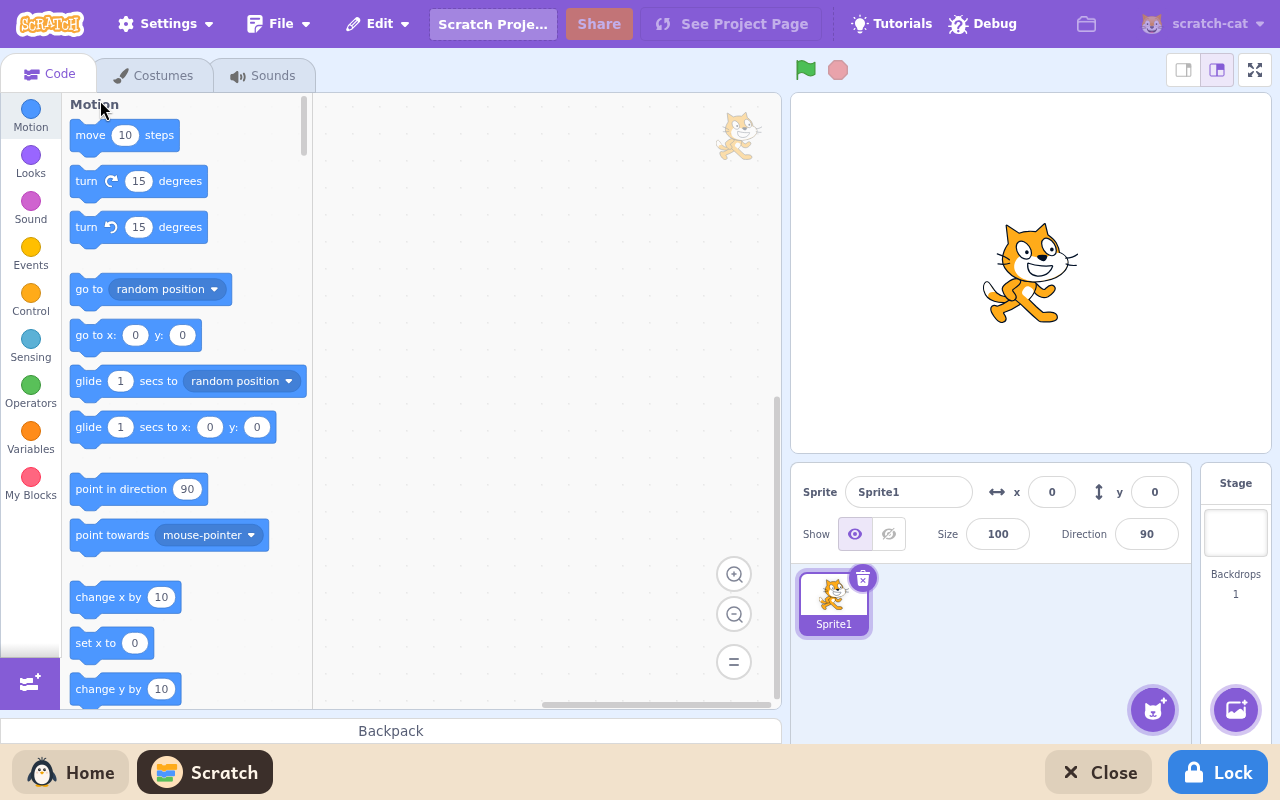The width and height of the screenshot is (1280, 800).
Task: Click the Add Extension button
Action: click(x=30, y=683)
